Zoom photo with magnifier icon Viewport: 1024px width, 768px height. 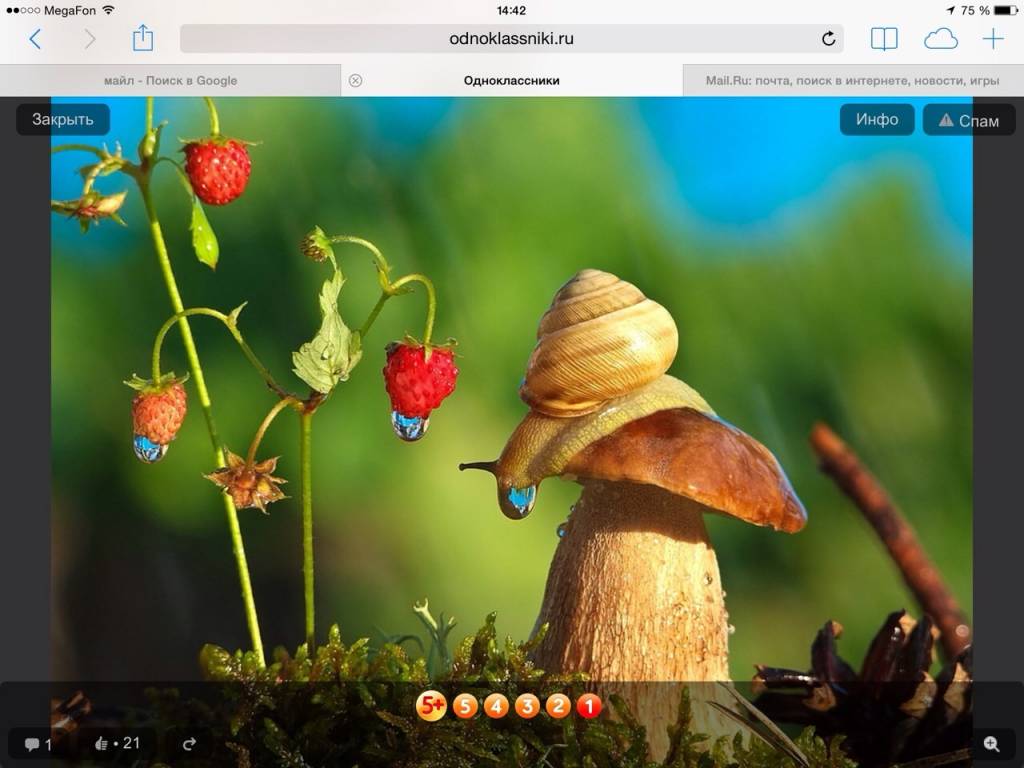(991, 743)
